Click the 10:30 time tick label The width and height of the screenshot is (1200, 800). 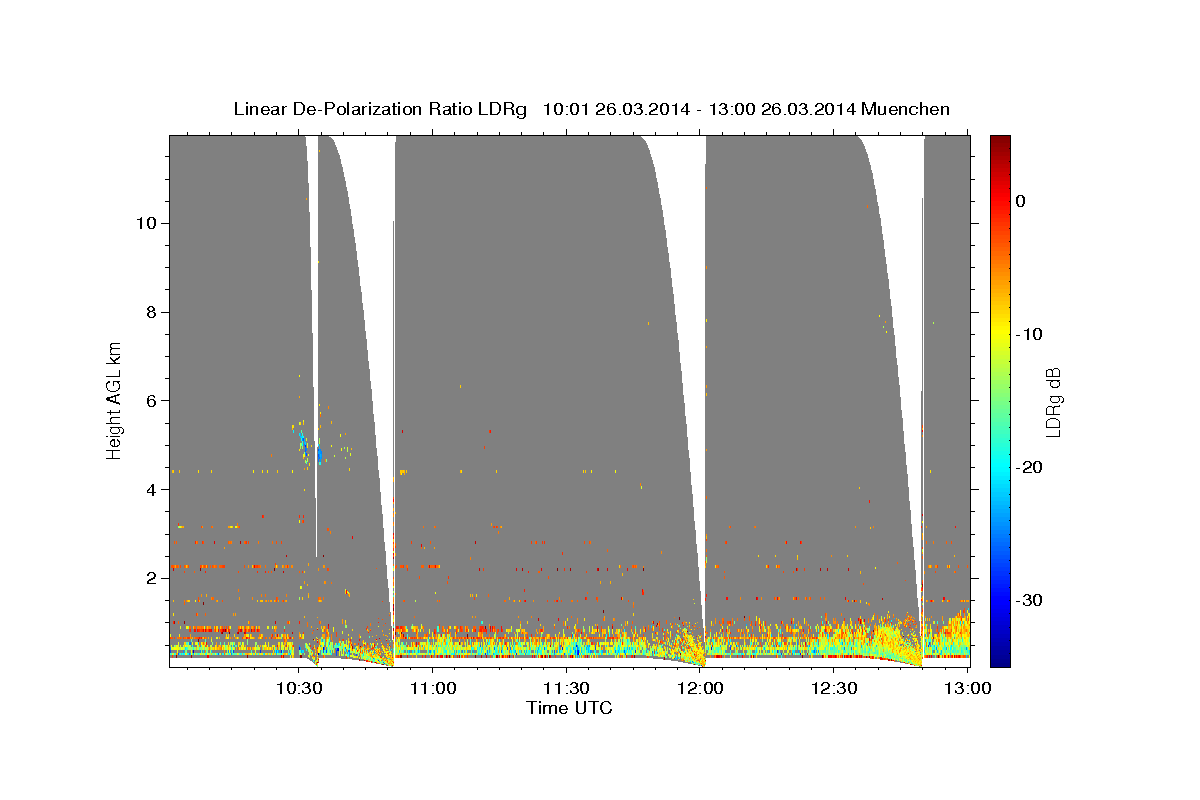click(x=299, y=688)
